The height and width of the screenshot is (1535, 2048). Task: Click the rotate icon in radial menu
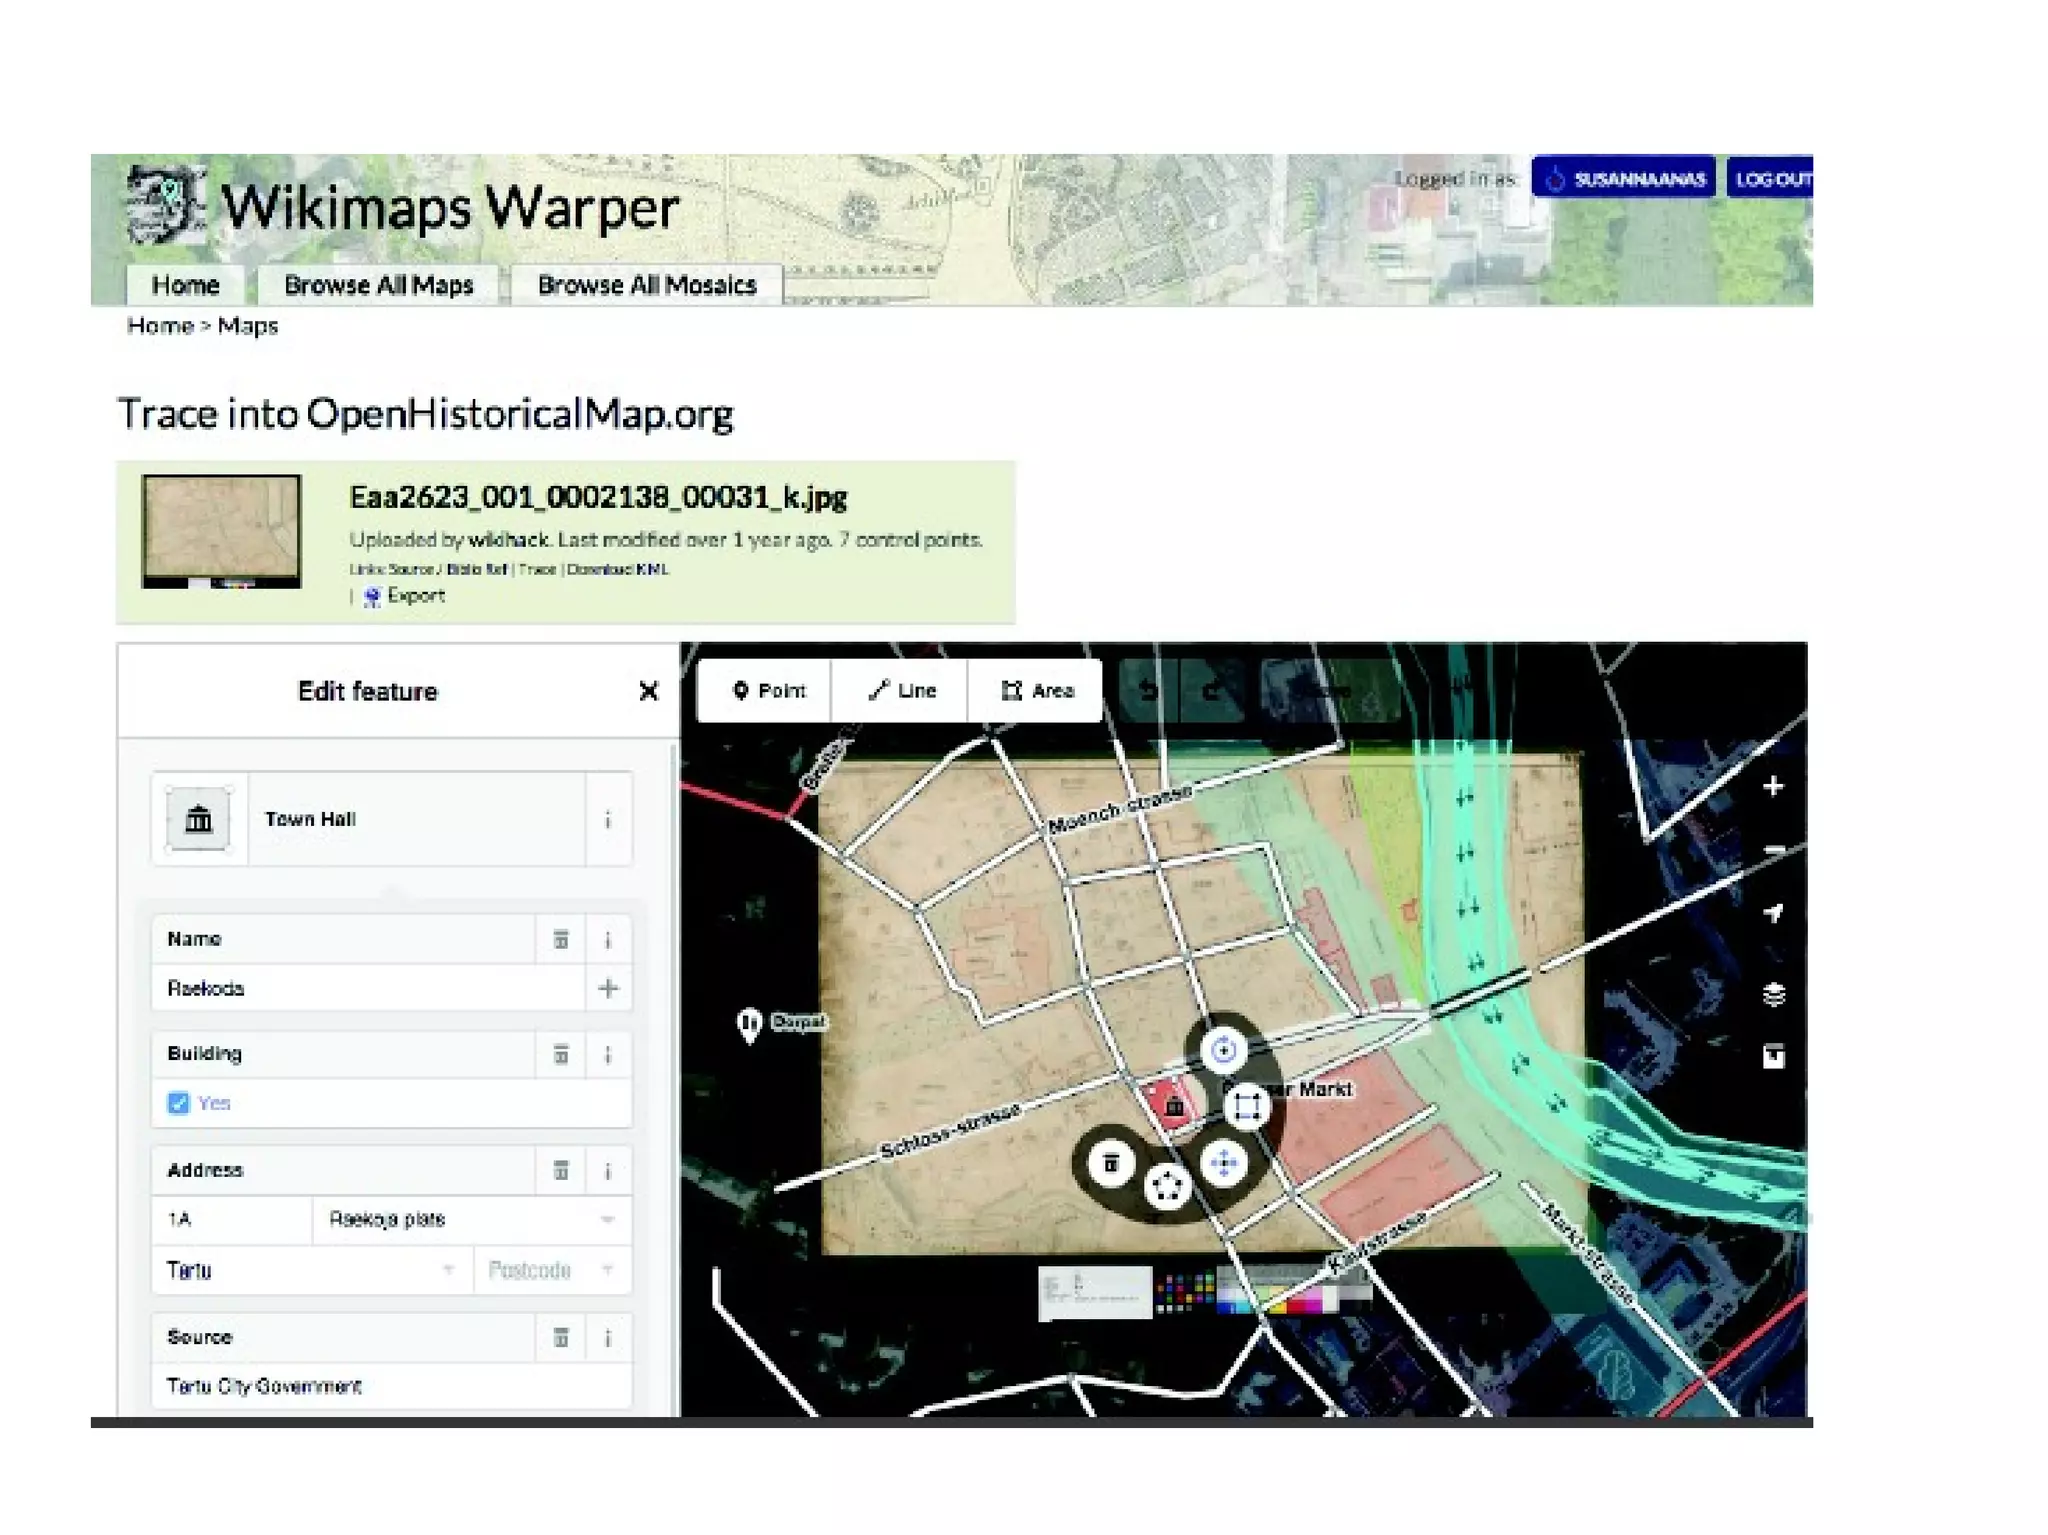click(1223, 1050)
